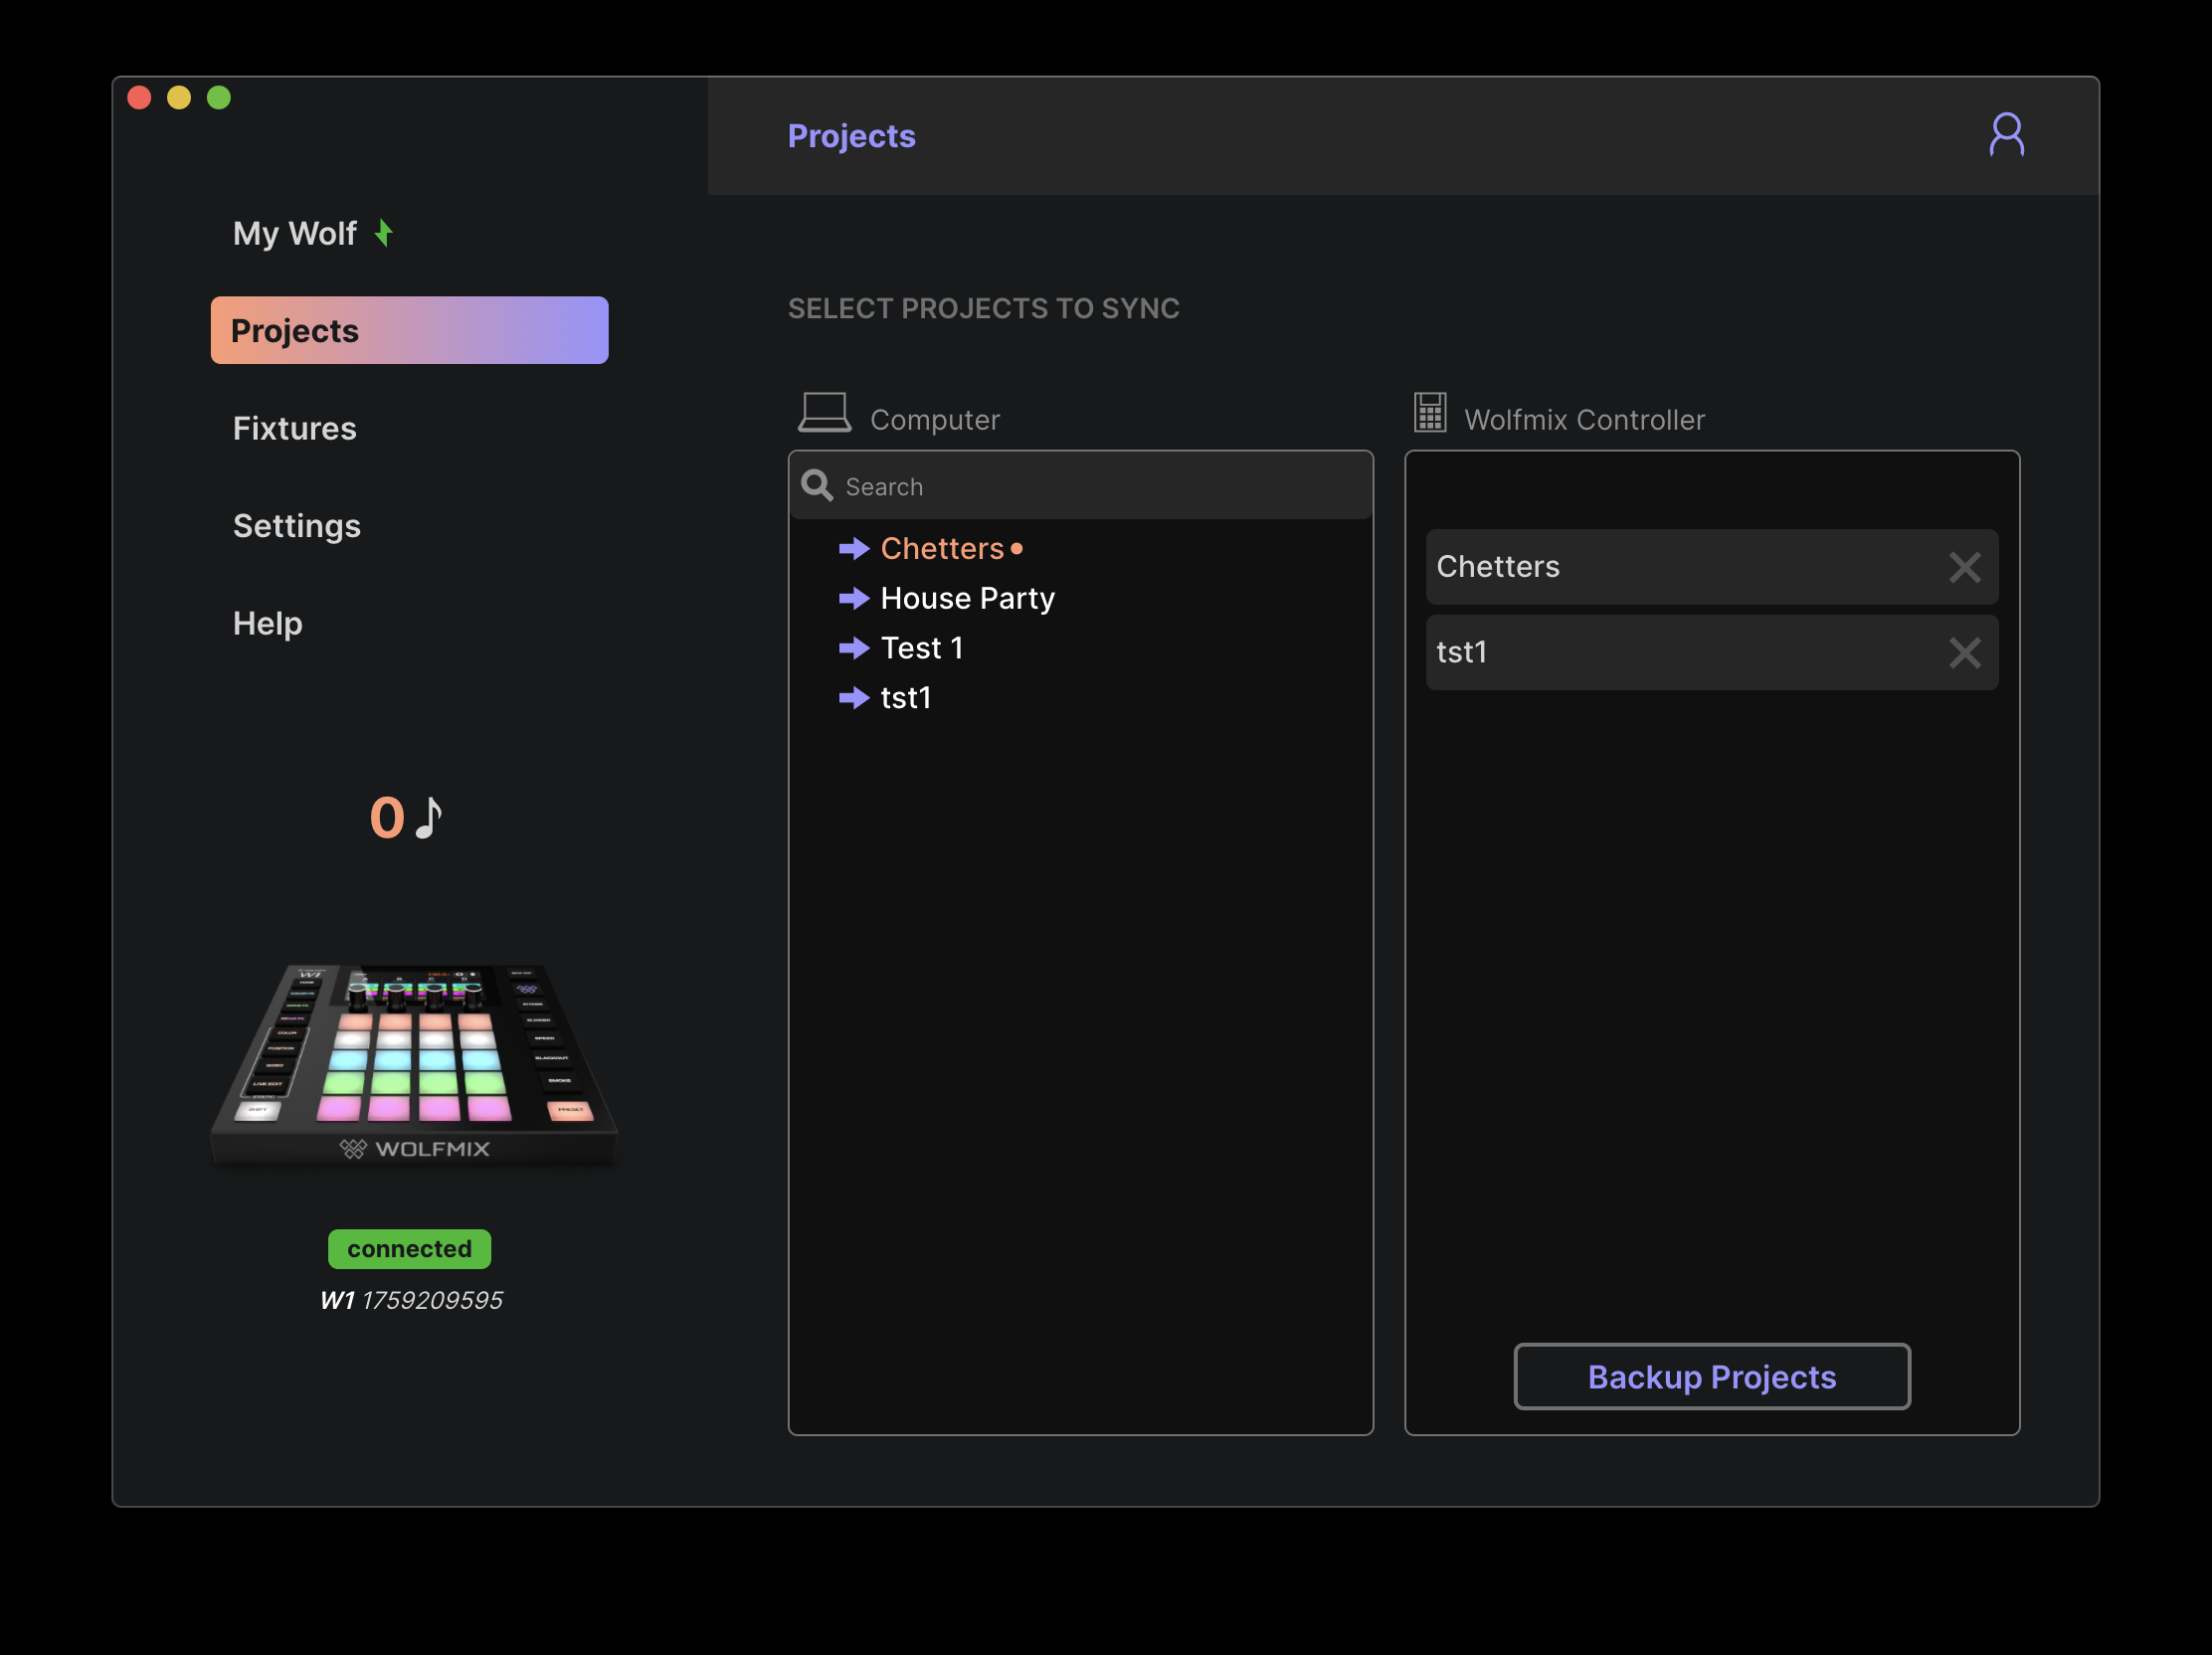Click the green connected status badge
Image resolution: width=2212 pixels, height=1655 pixels.
[409, 1249]
